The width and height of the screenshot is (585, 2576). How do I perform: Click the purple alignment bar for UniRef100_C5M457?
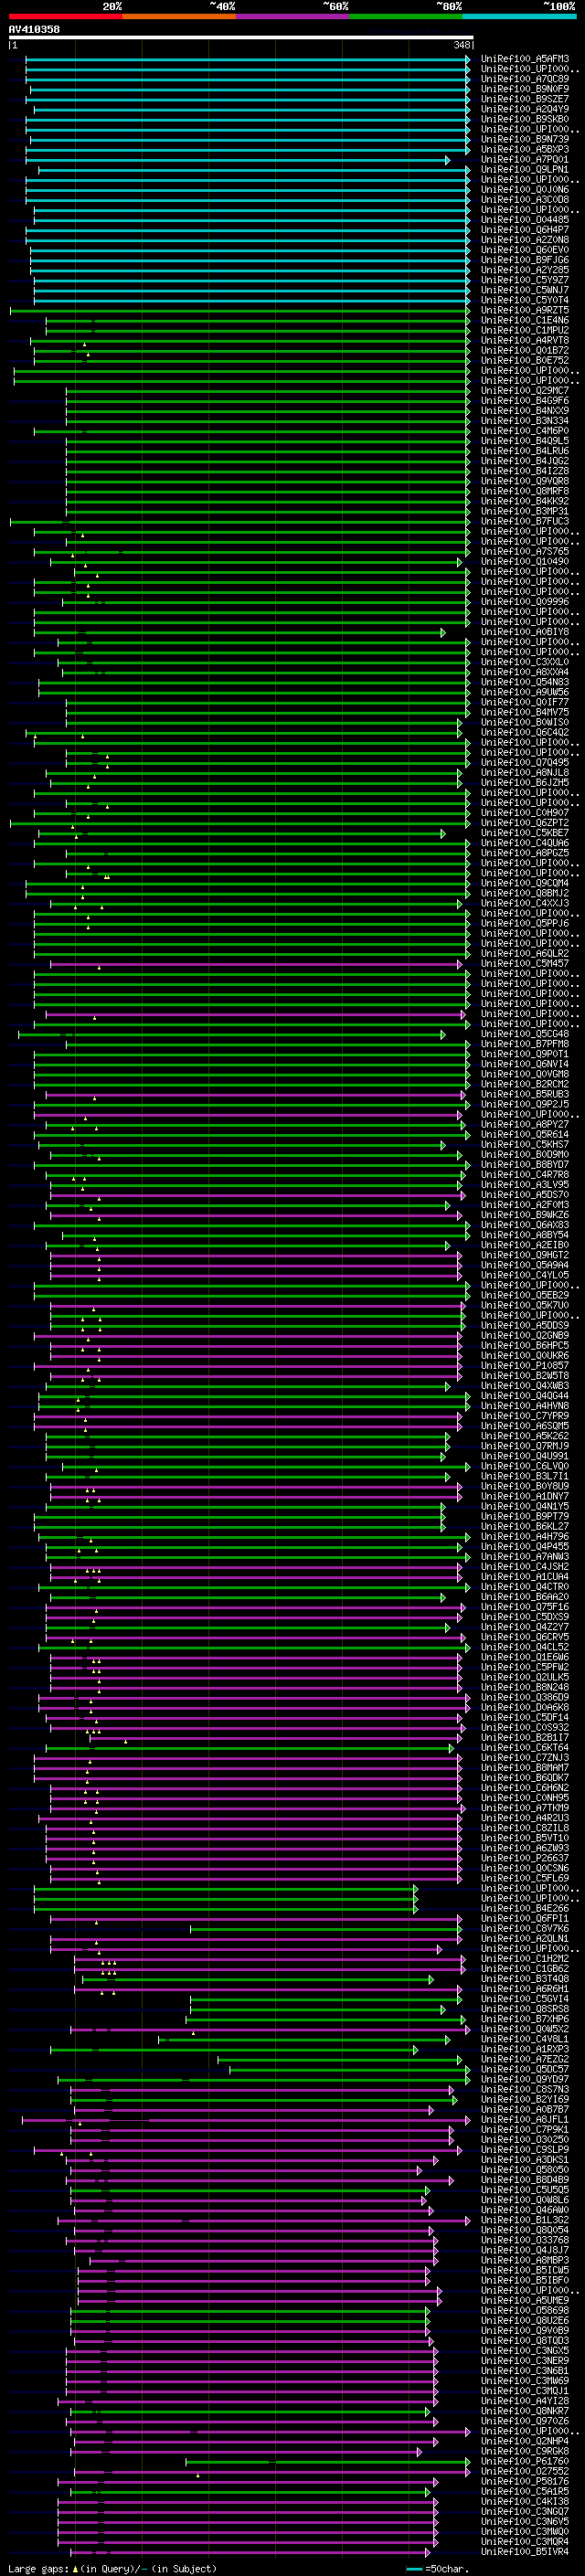(x=256, y=964)
